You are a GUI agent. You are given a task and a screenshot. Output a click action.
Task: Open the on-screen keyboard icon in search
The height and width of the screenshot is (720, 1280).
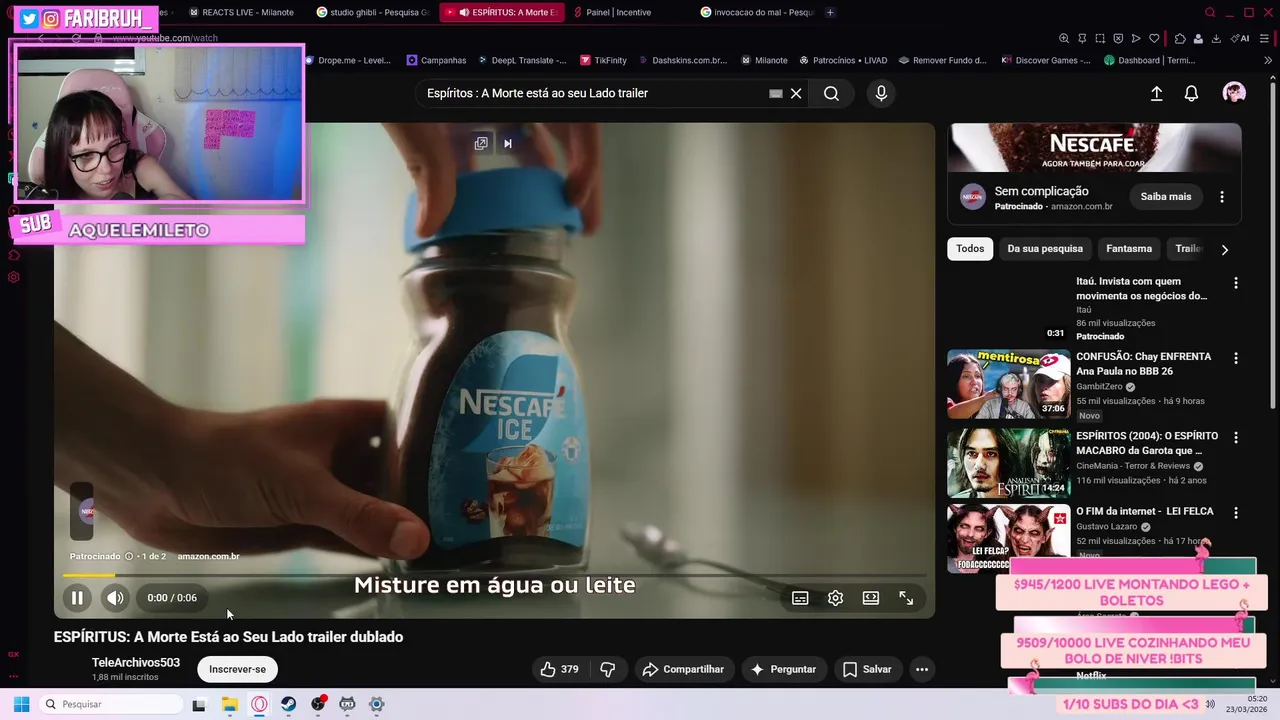pyautogui.click(x=775, y=93)
